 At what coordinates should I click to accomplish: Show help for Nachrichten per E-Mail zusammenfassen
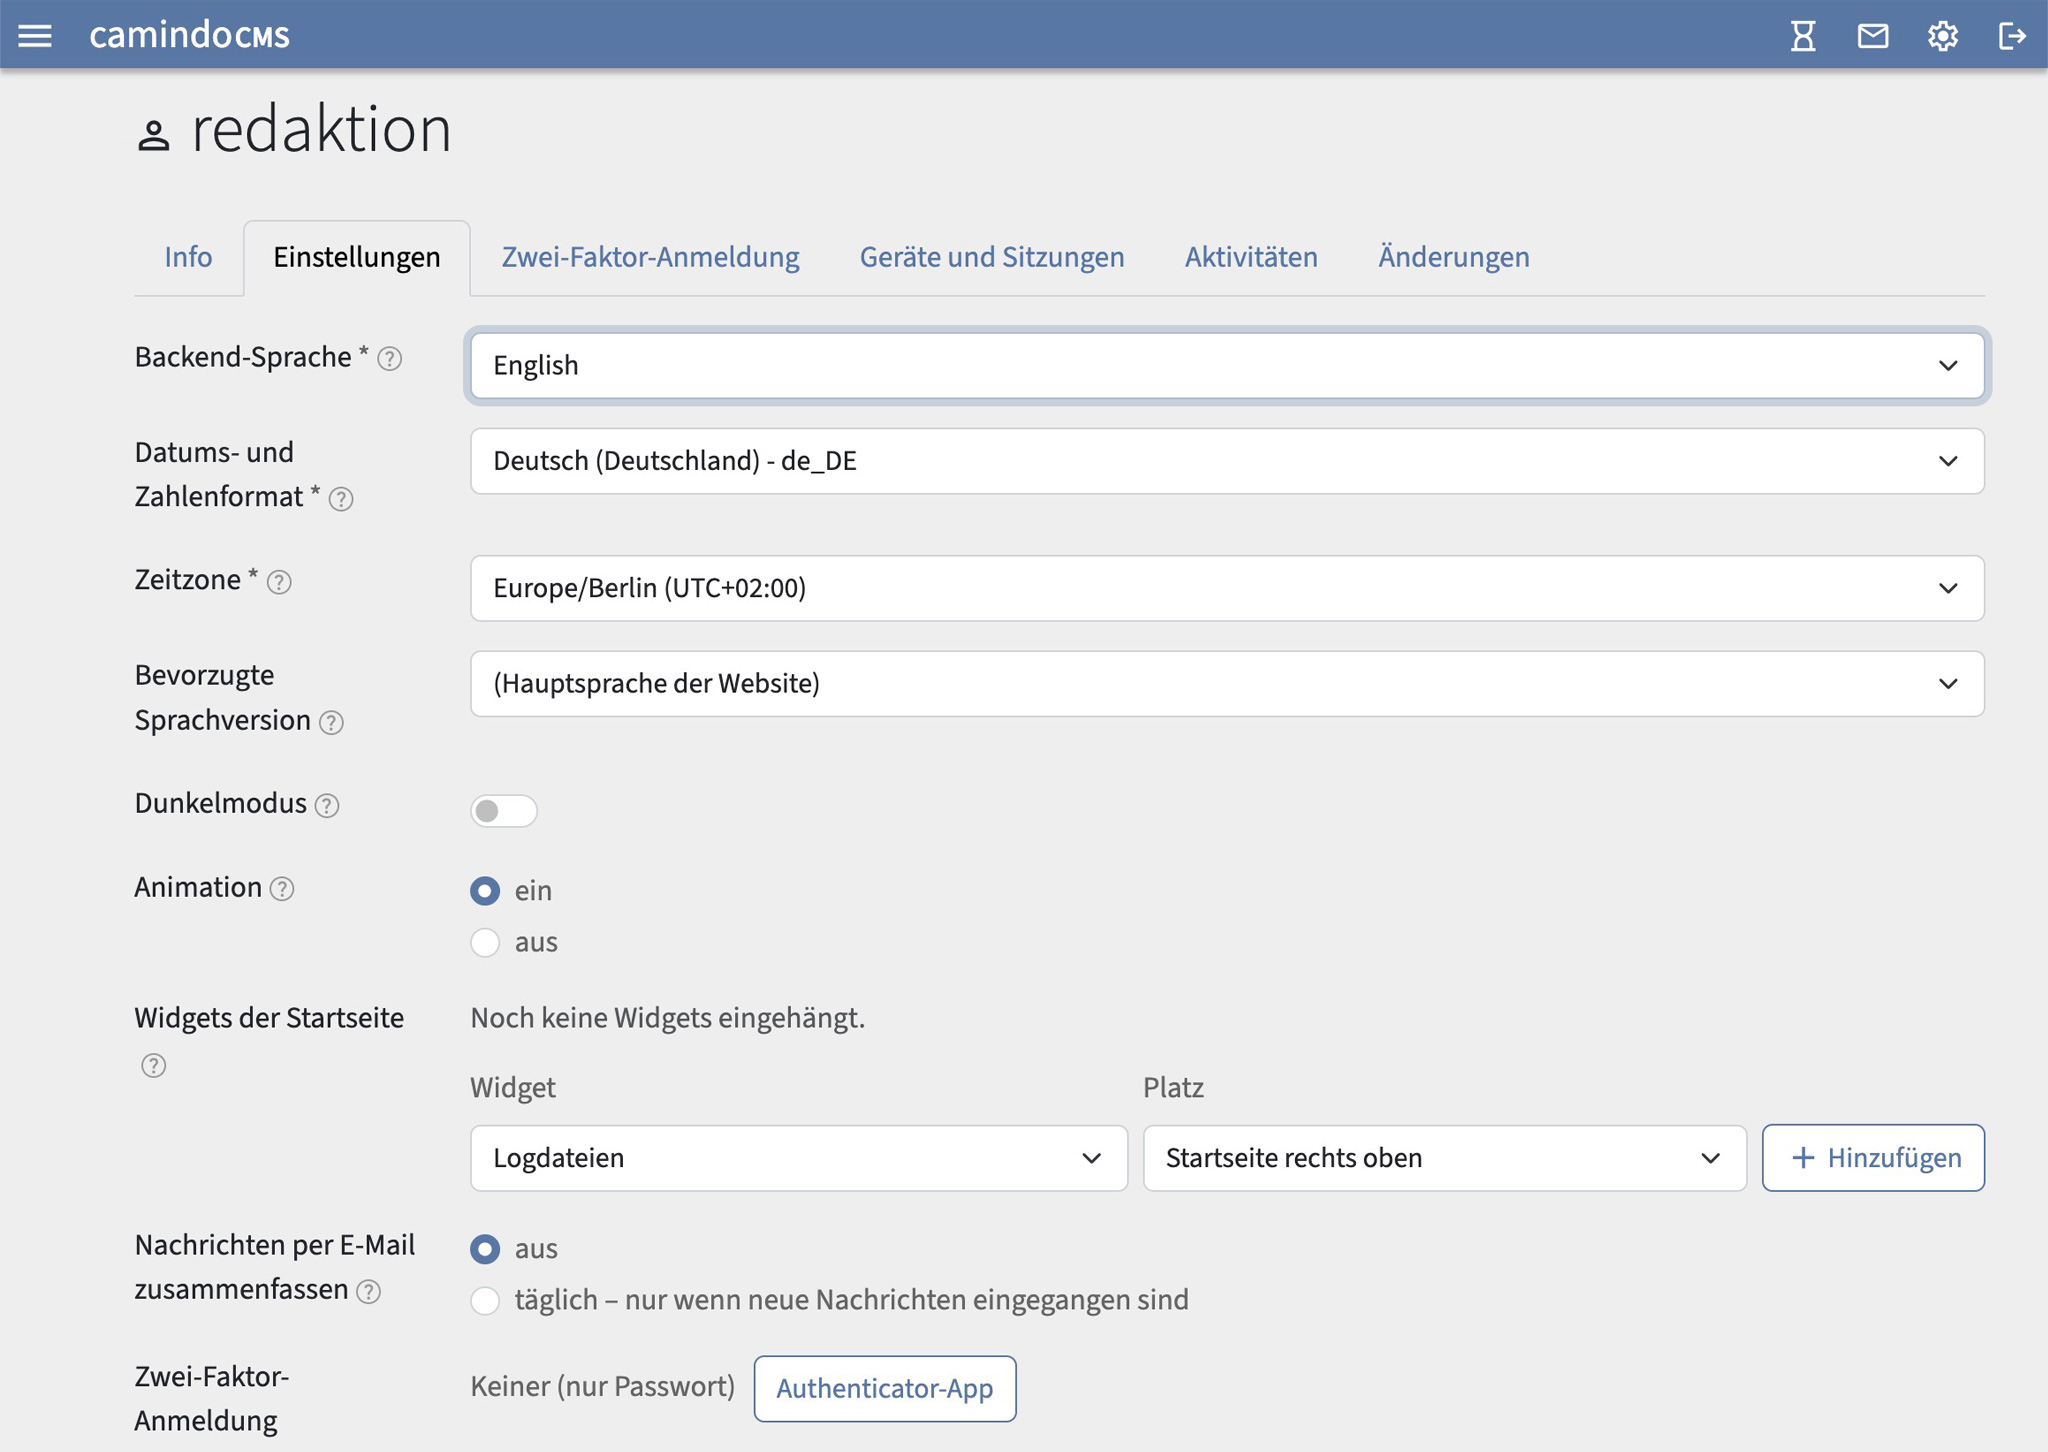pyautogui.click(x=369, y=1291)
